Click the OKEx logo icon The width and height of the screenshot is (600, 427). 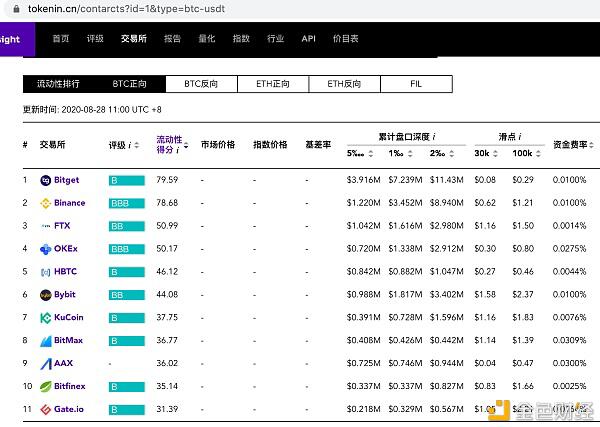click(46, 249)
